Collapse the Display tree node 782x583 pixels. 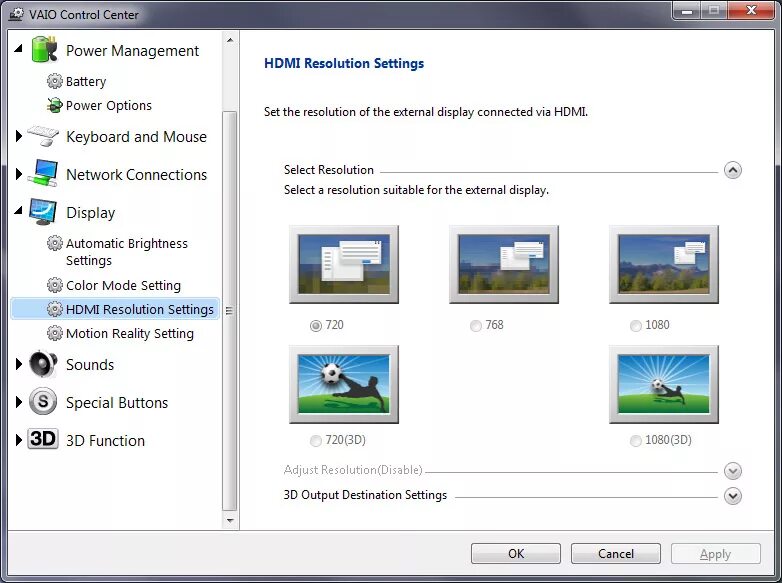(x=19, y=210)
